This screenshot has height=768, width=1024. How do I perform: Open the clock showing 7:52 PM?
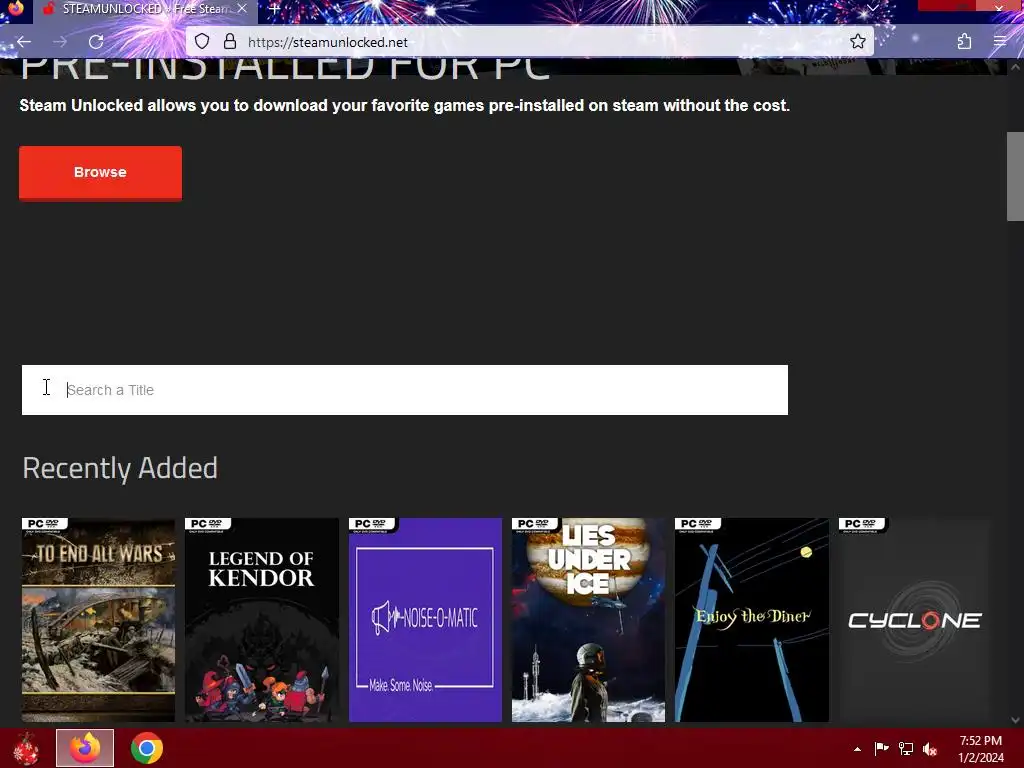pyautogui.click(x=980, y=749)
